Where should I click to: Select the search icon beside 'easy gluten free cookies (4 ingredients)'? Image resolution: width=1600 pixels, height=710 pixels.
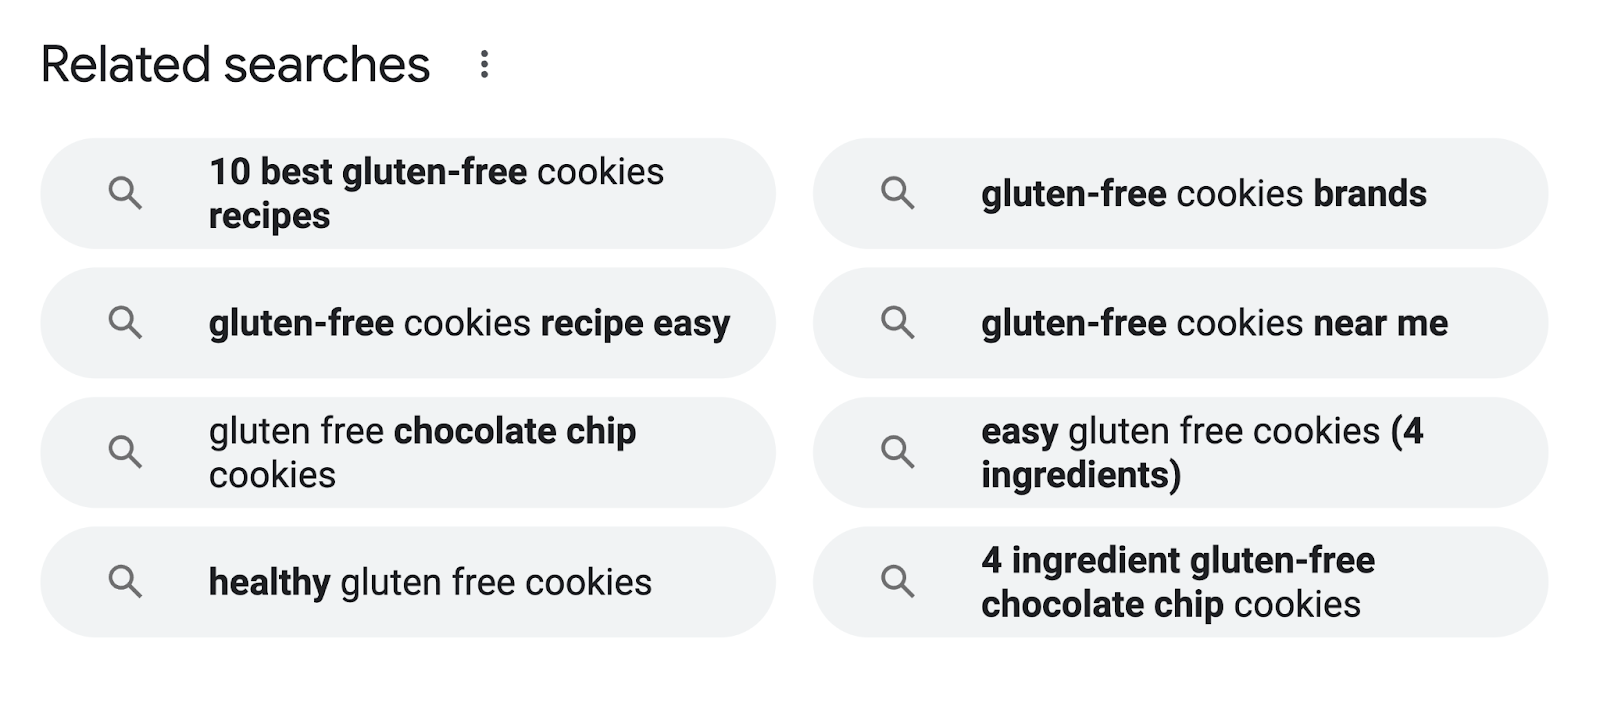[898, 452]
